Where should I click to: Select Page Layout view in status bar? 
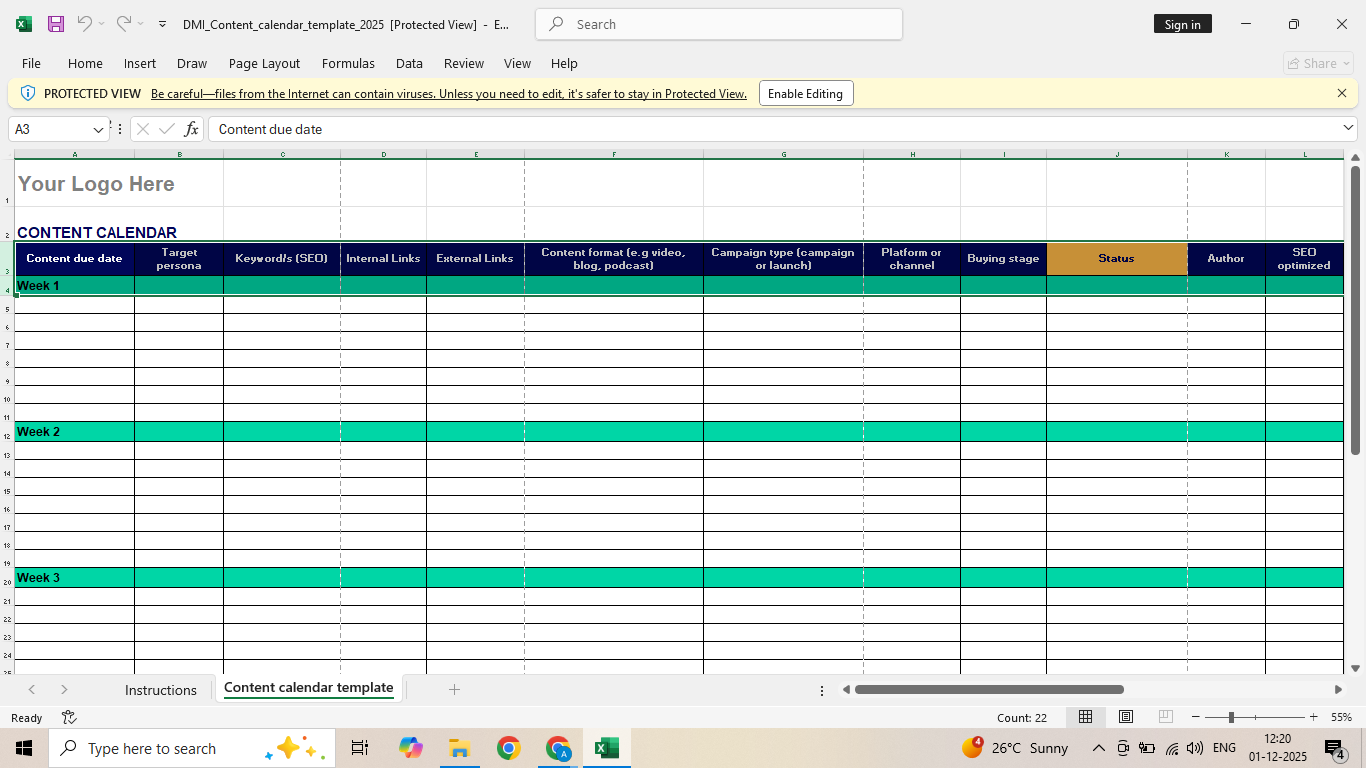coord(1125,717)
